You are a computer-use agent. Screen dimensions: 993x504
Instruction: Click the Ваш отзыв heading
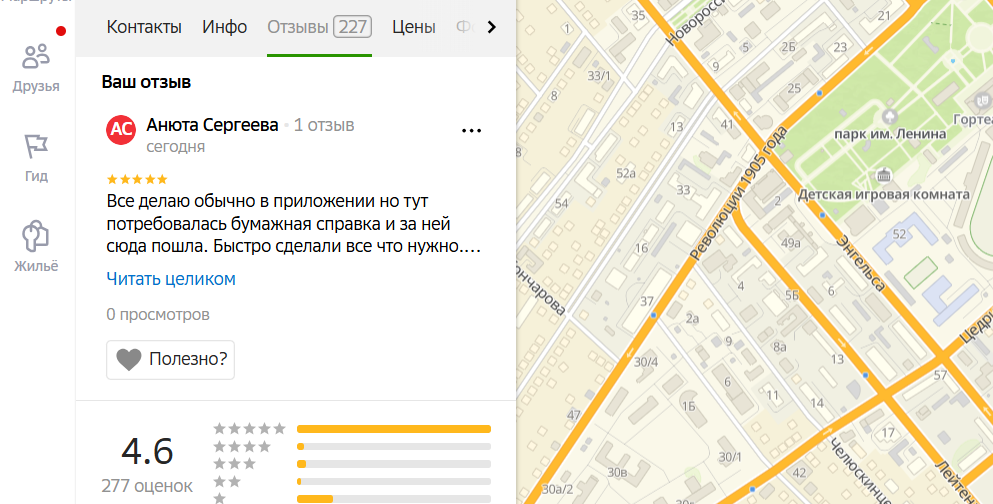(146, 82)
